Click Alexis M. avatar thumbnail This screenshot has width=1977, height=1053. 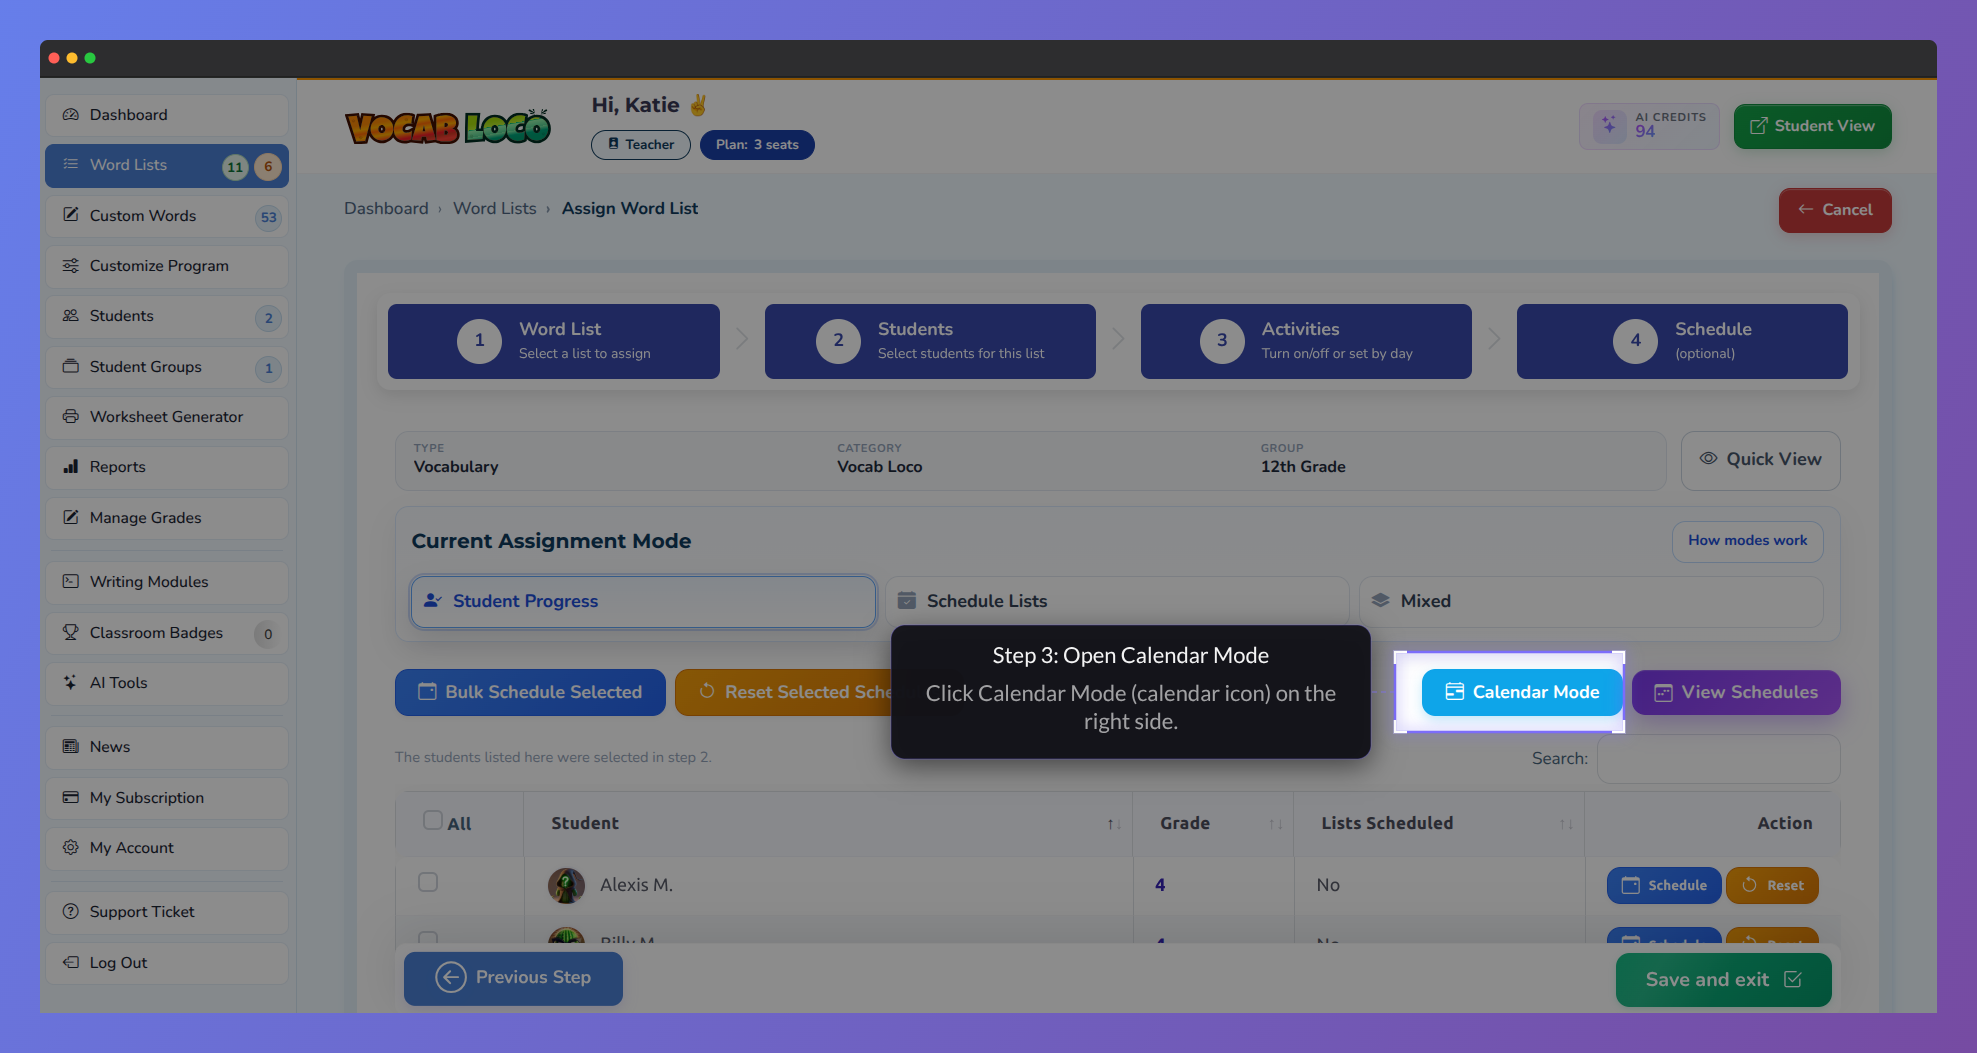click(566, 885)
